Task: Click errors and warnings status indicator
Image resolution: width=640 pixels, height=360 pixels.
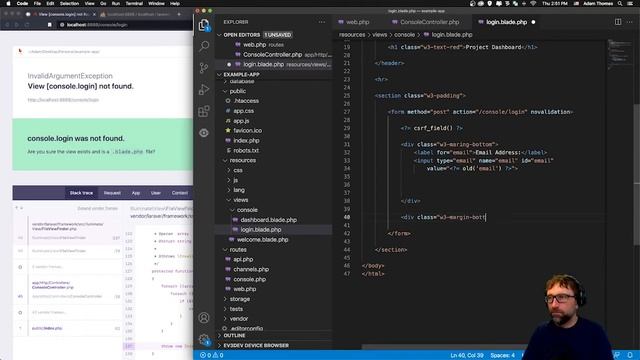Action: point(211,356)
